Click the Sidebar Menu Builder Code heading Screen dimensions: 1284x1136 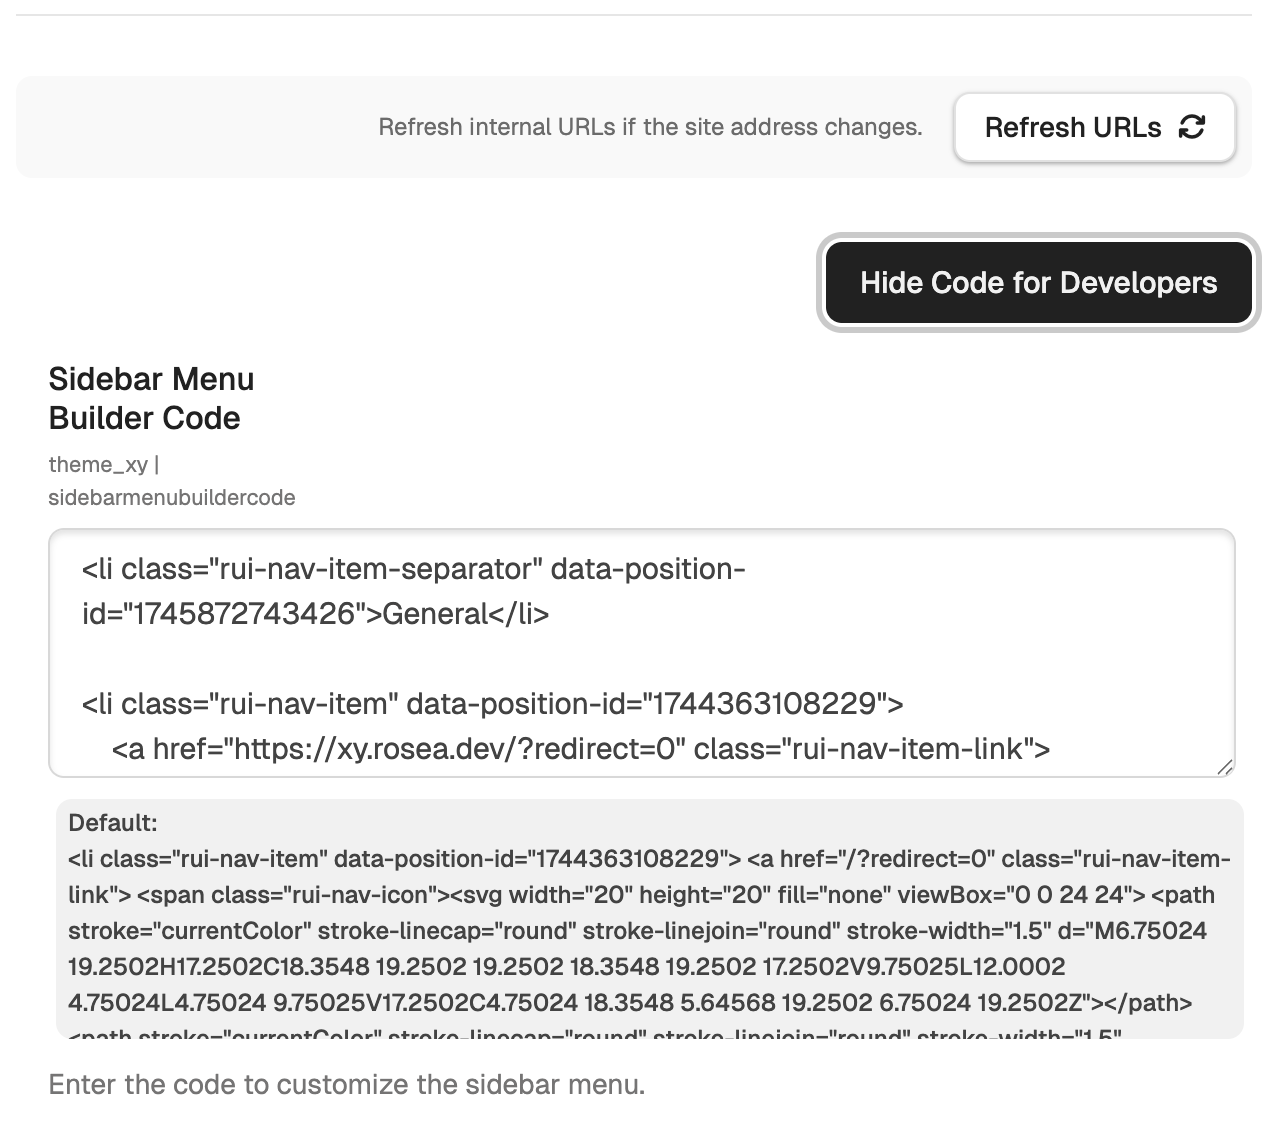151,398
